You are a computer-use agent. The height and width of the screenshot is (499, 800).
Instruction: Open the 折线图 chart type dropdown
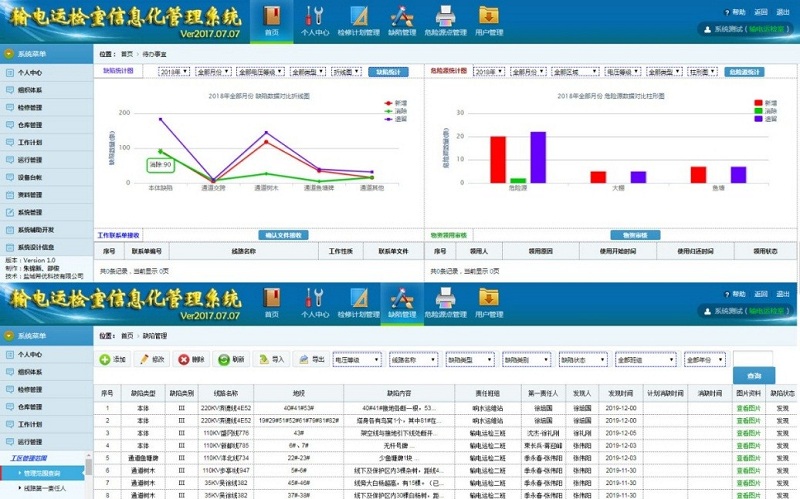pos(348,73)
